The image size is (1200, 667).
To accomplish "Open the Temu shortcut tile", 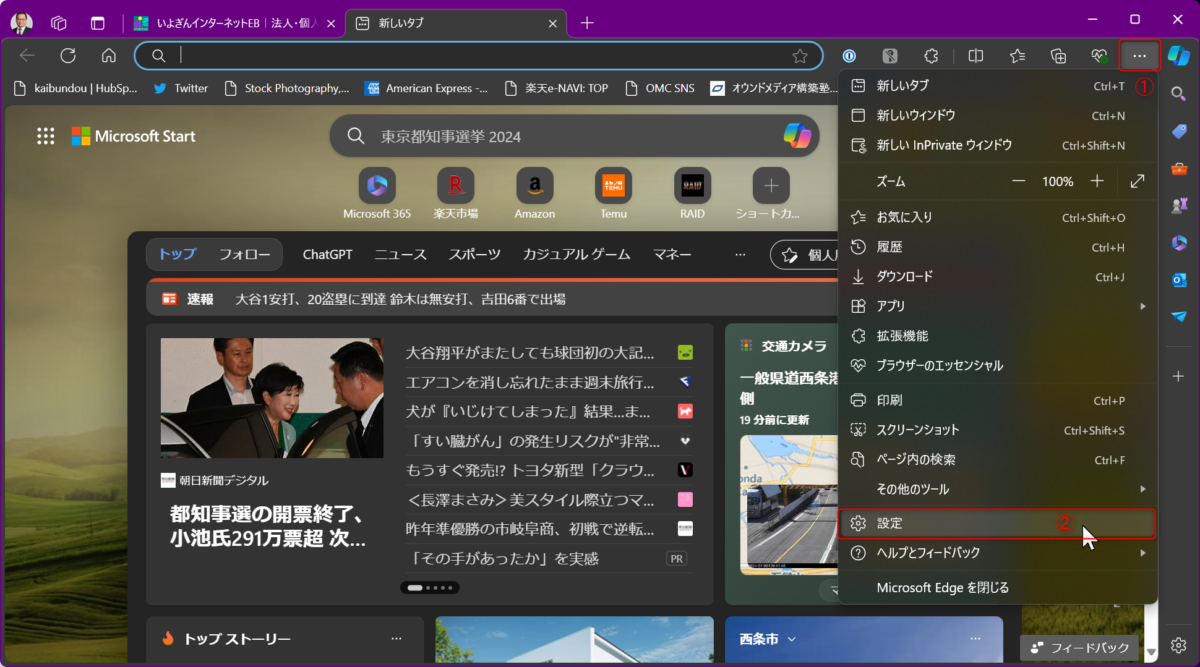I will 614,193.
